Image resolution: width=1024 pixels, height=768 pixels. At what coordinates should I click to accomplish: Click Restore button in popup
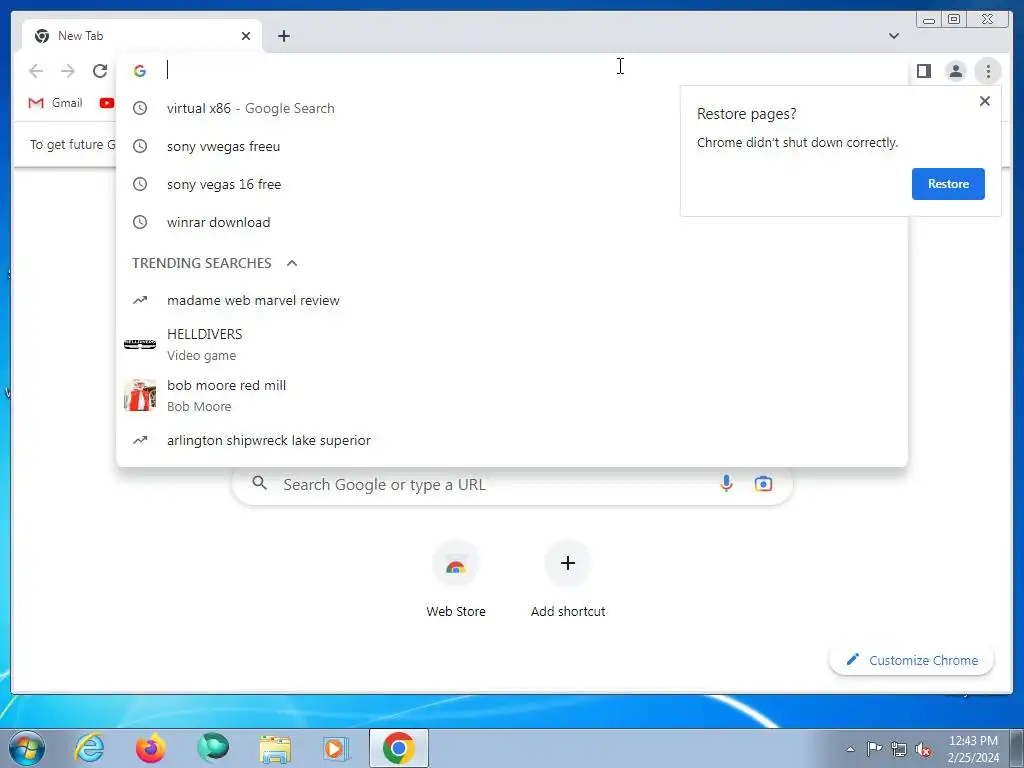point(948,184)
